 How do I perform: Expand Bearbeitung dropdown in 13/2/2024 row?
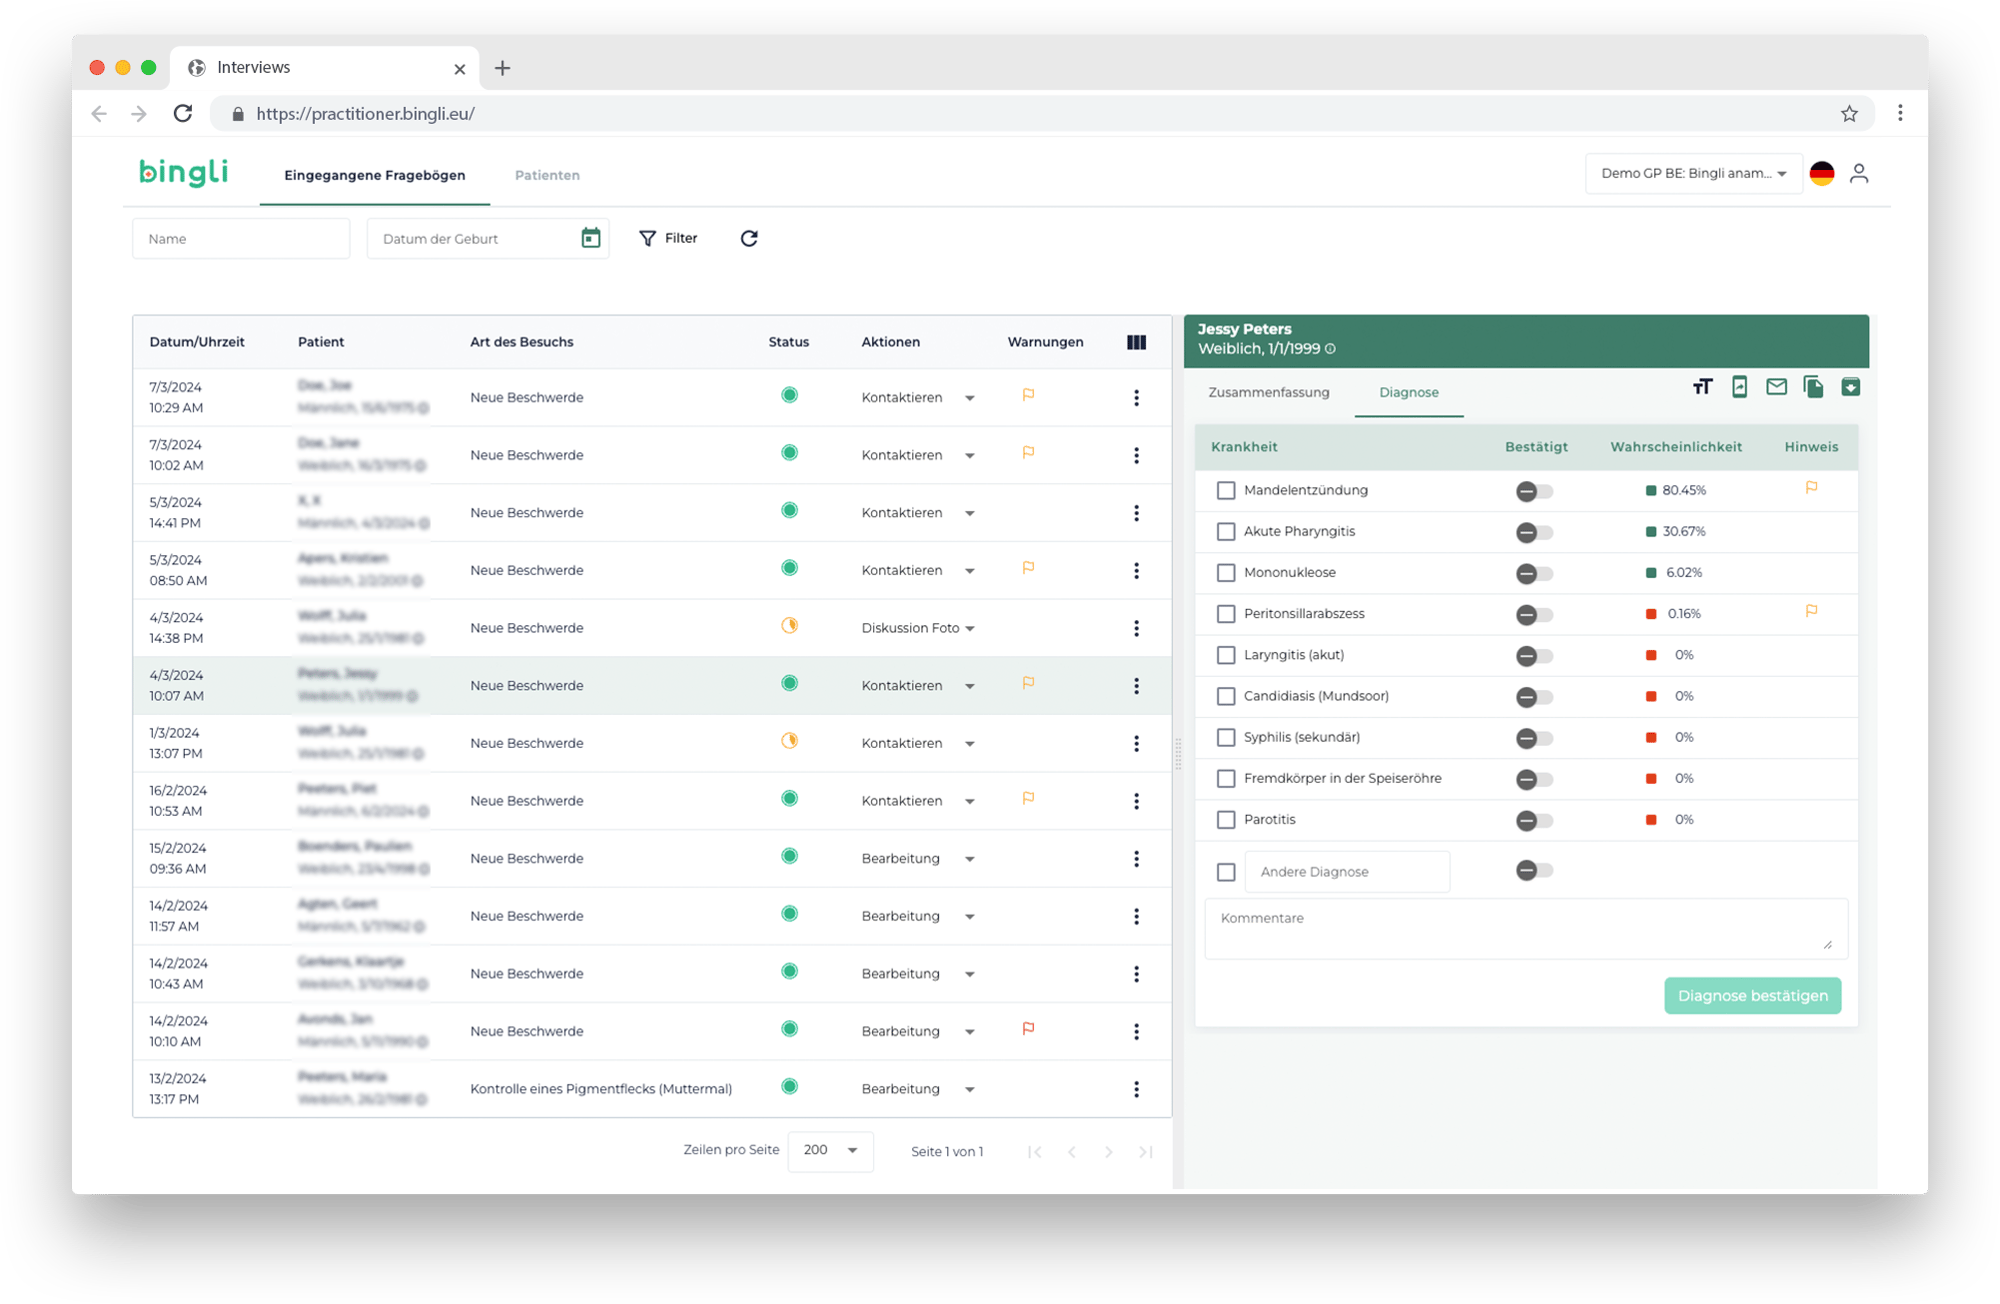coord(969,1089)
